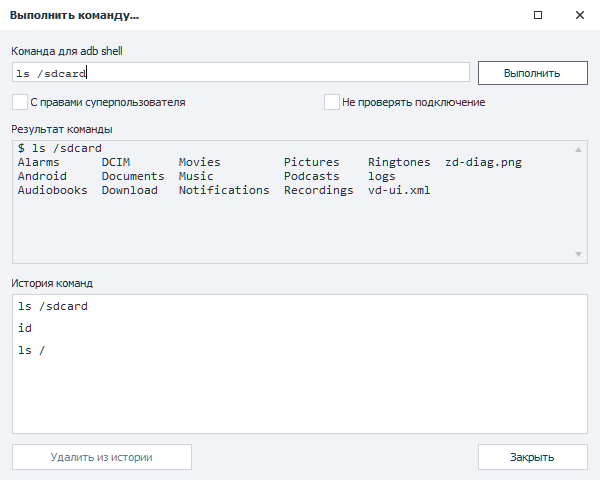The image size is (600, 480).
Task: Select 'ls /sdcard' in command history
Action: pos(53,306)
